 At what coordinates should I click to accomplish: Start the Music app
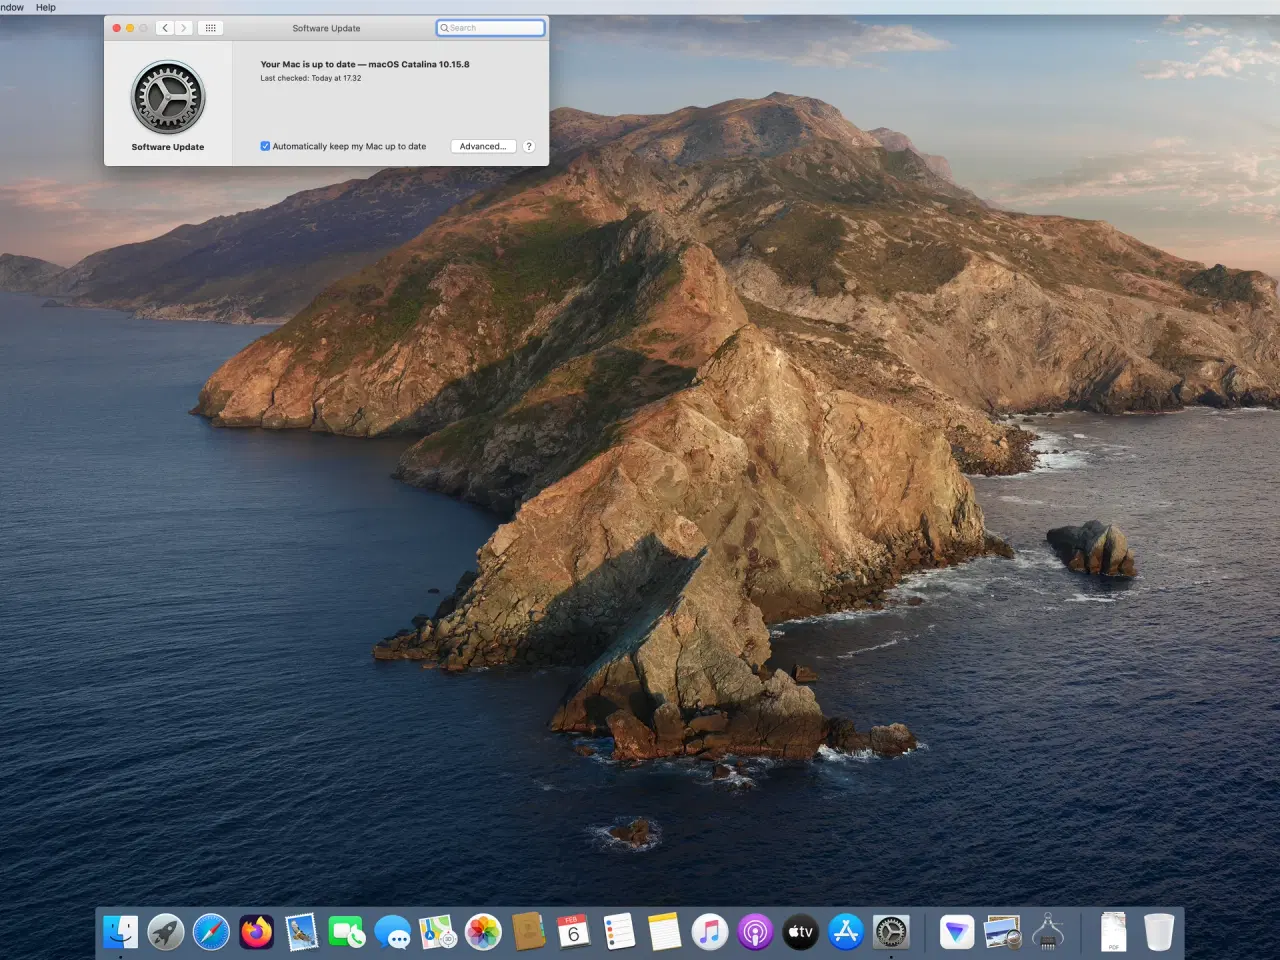711,931
